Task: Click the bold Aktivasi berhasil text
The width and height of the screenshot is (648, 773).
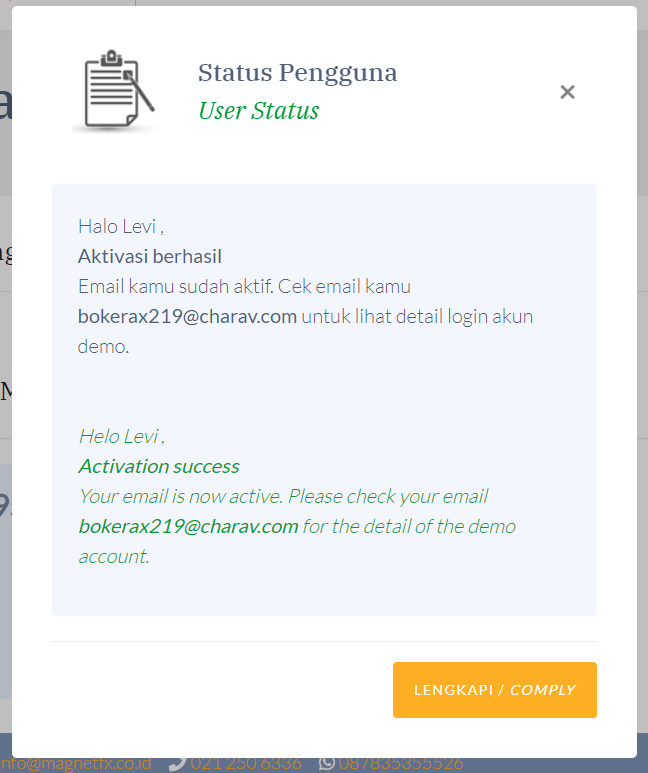Action: click(149, 257)
